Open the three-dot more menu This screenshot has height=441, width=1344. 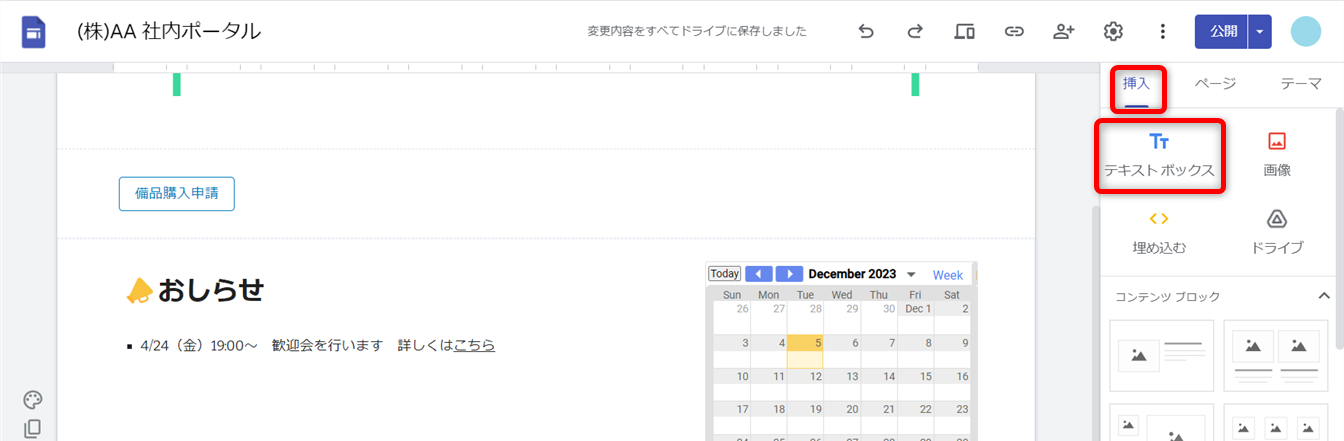1162,31
